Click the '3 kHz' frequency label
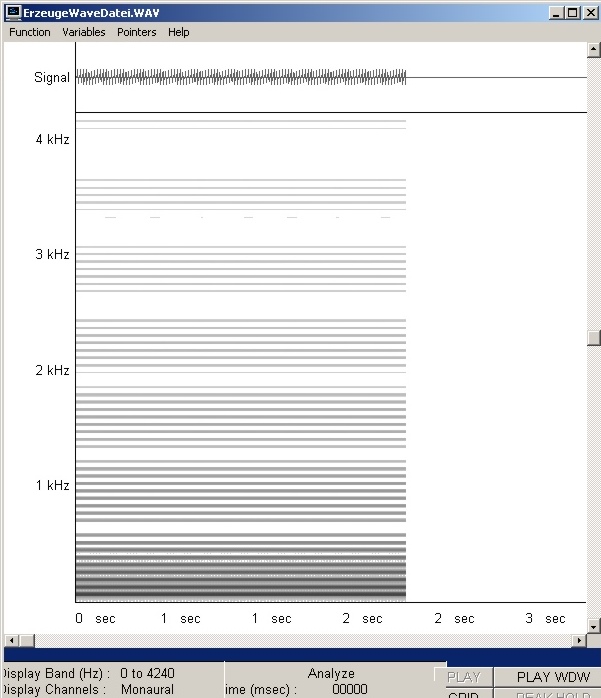This screenshot has width=601, height=698. click(52, 254)
